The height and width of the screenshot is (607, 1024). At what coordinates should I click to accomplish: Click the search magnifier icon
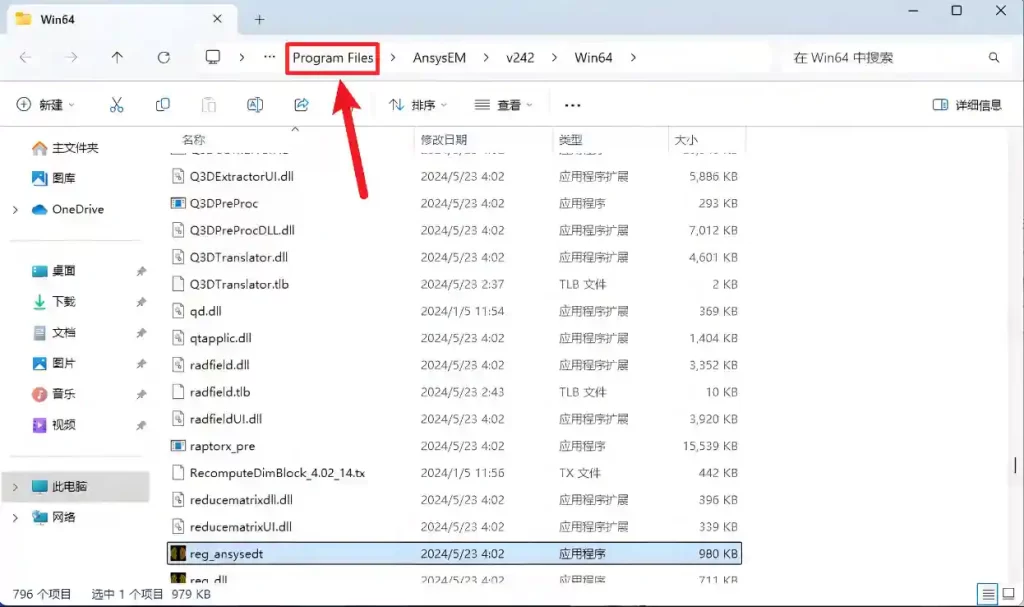tap(993, 58)
